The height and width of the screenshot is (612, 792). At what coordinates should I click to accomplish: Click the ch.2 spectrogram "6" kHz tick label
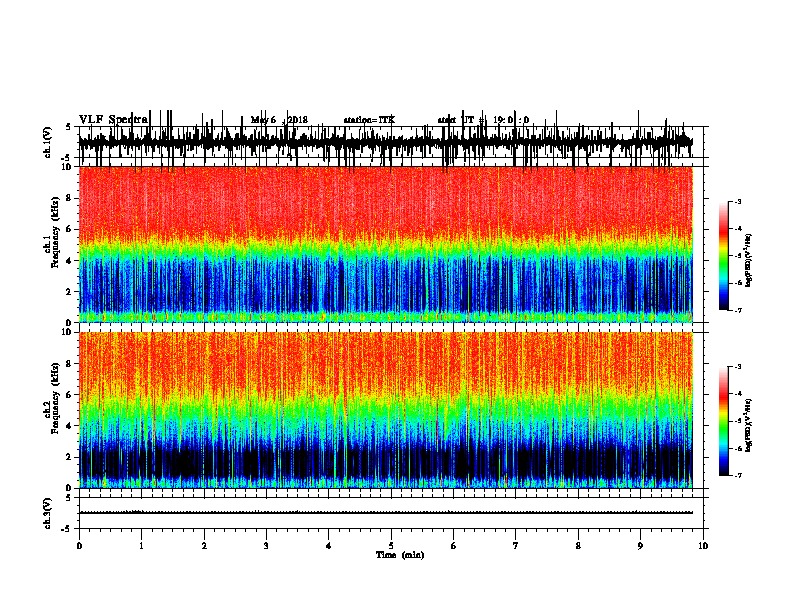coord(70,395)
